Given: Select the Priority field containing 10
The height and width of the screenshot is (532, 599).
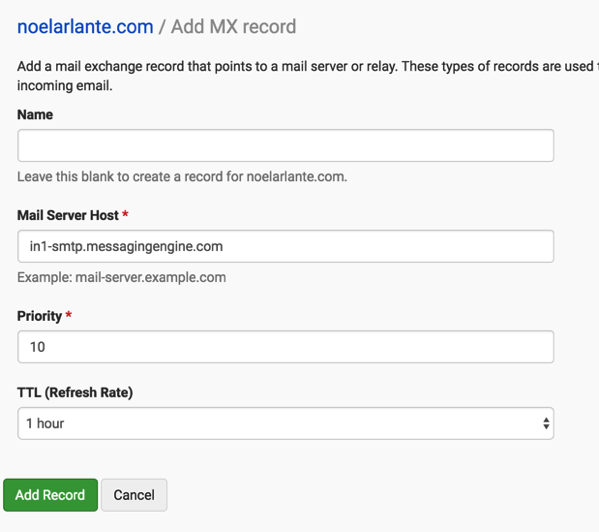Looking at the screenshot, I should (285, 347).
